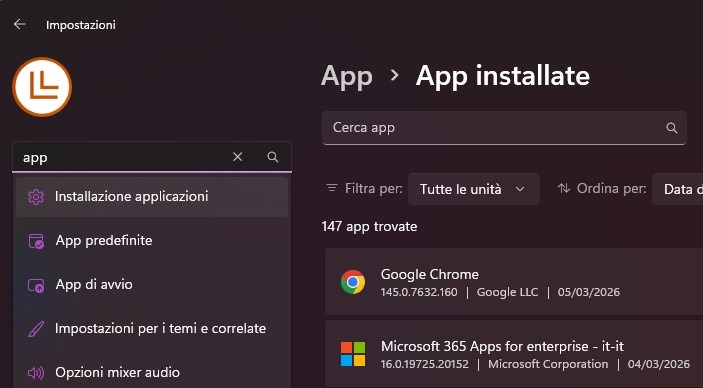Select Impostazioni per i temi e correlate
703x388 pixels.
[152, 329]
